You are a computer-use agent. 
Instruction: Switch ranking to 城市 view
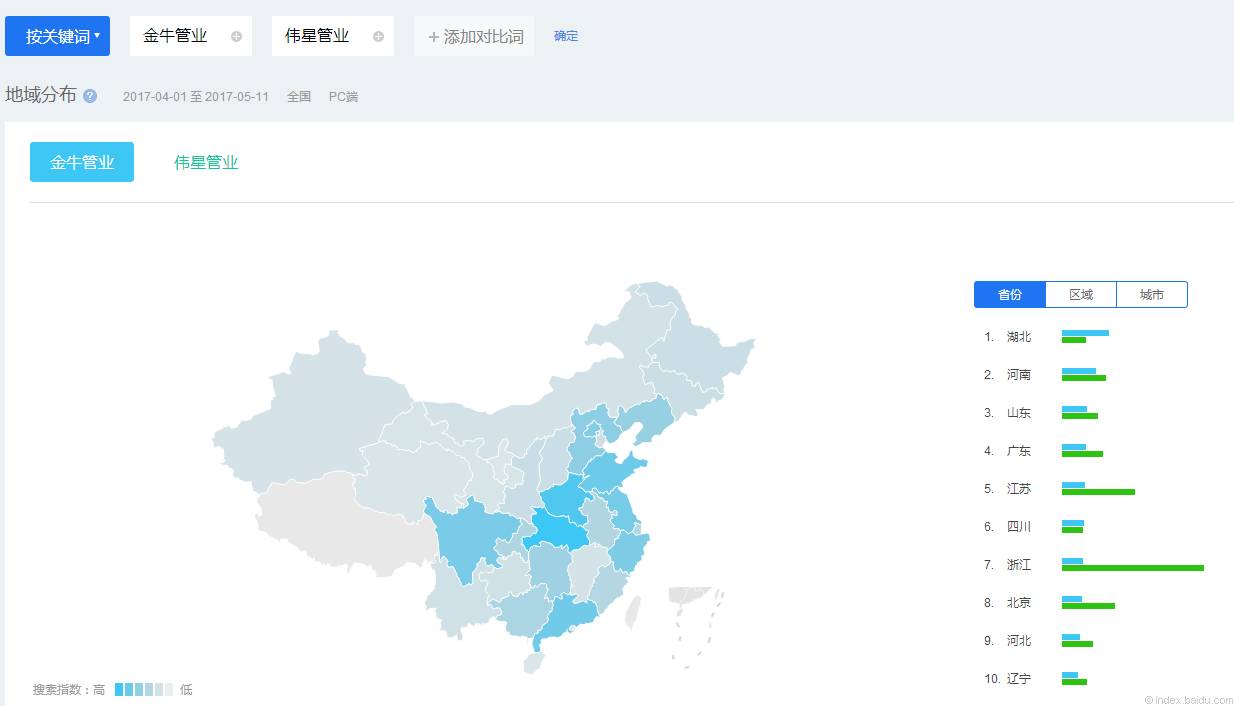(1152, 295)
